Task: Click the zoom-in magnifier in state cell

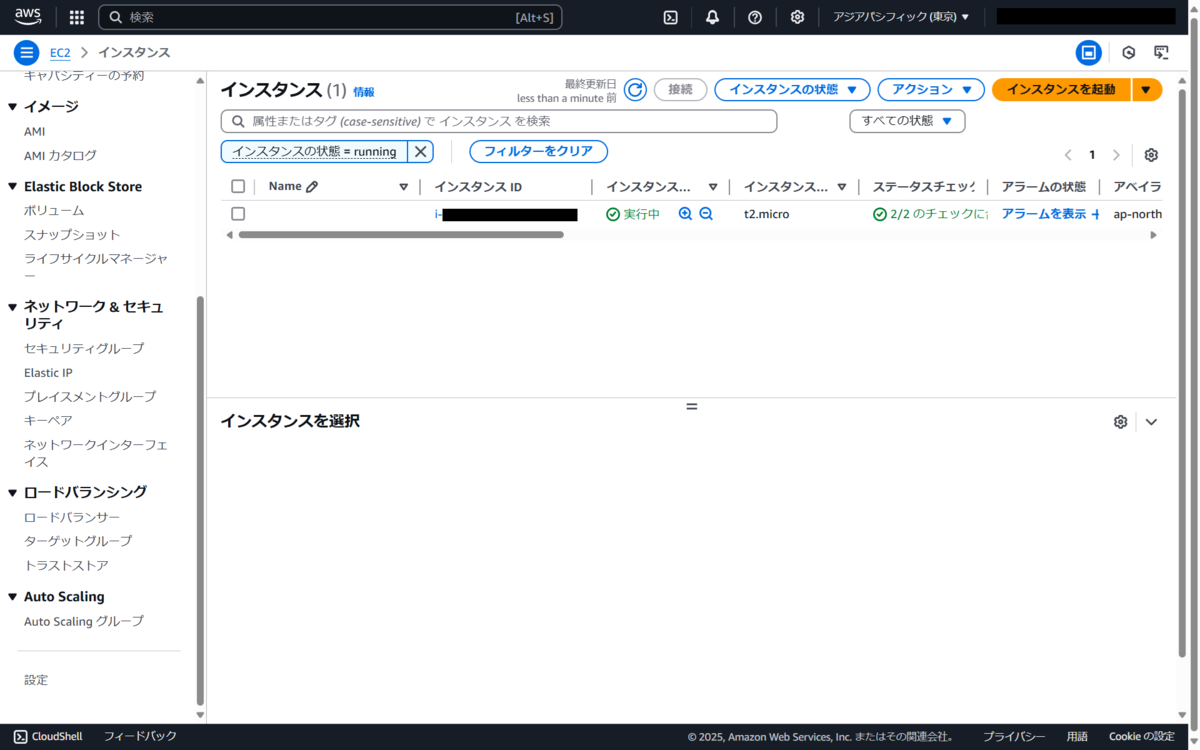Action: click(685, 214)
